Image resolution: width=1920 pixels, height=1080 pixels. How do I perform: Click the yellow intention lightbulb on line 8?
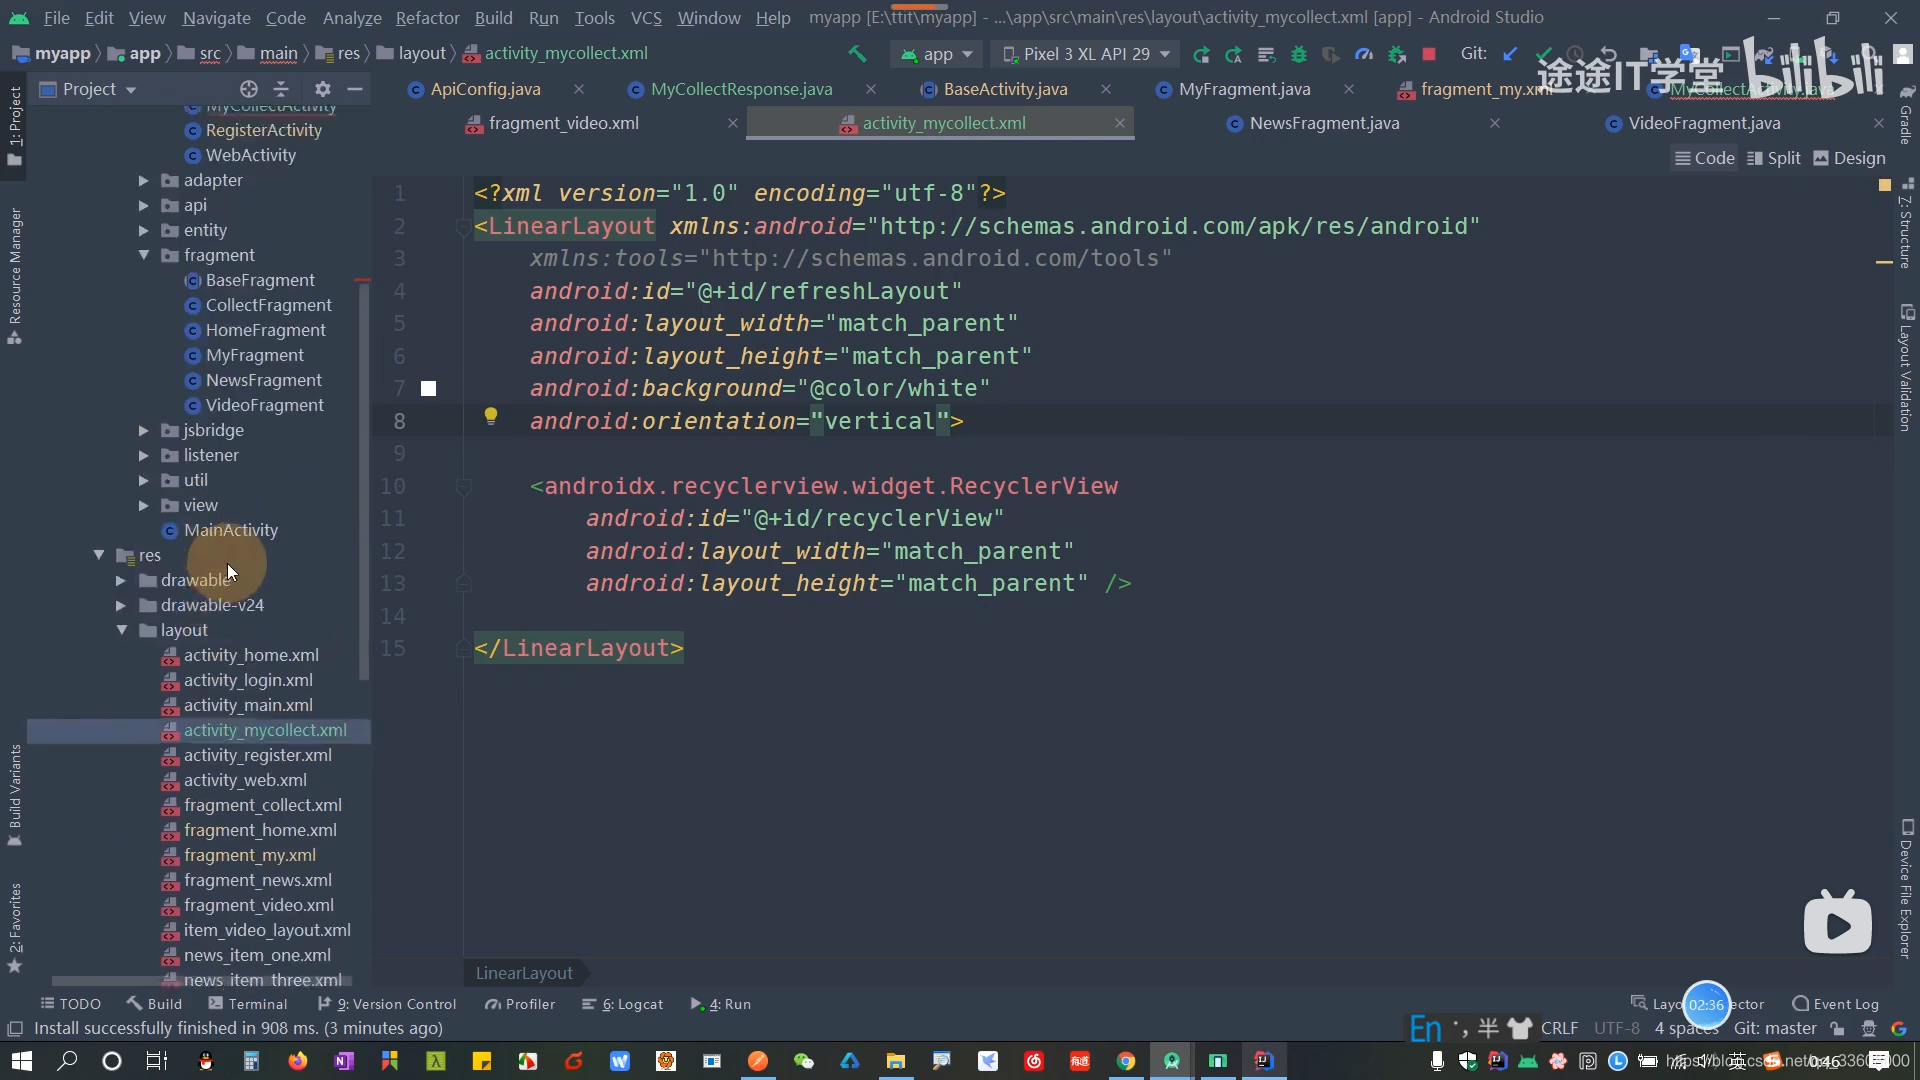[490, 416]
